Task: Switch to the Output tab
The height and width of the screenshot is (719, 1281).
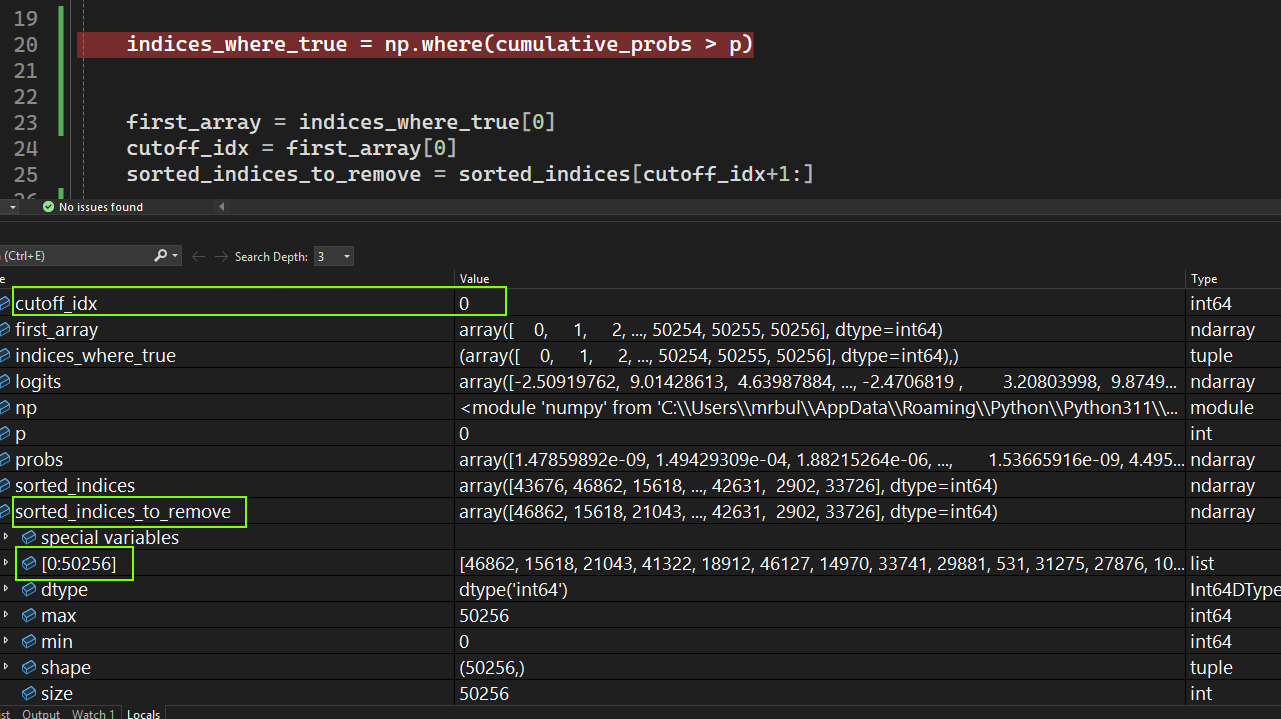Action: pyautogui.click(x=41, y=713)
